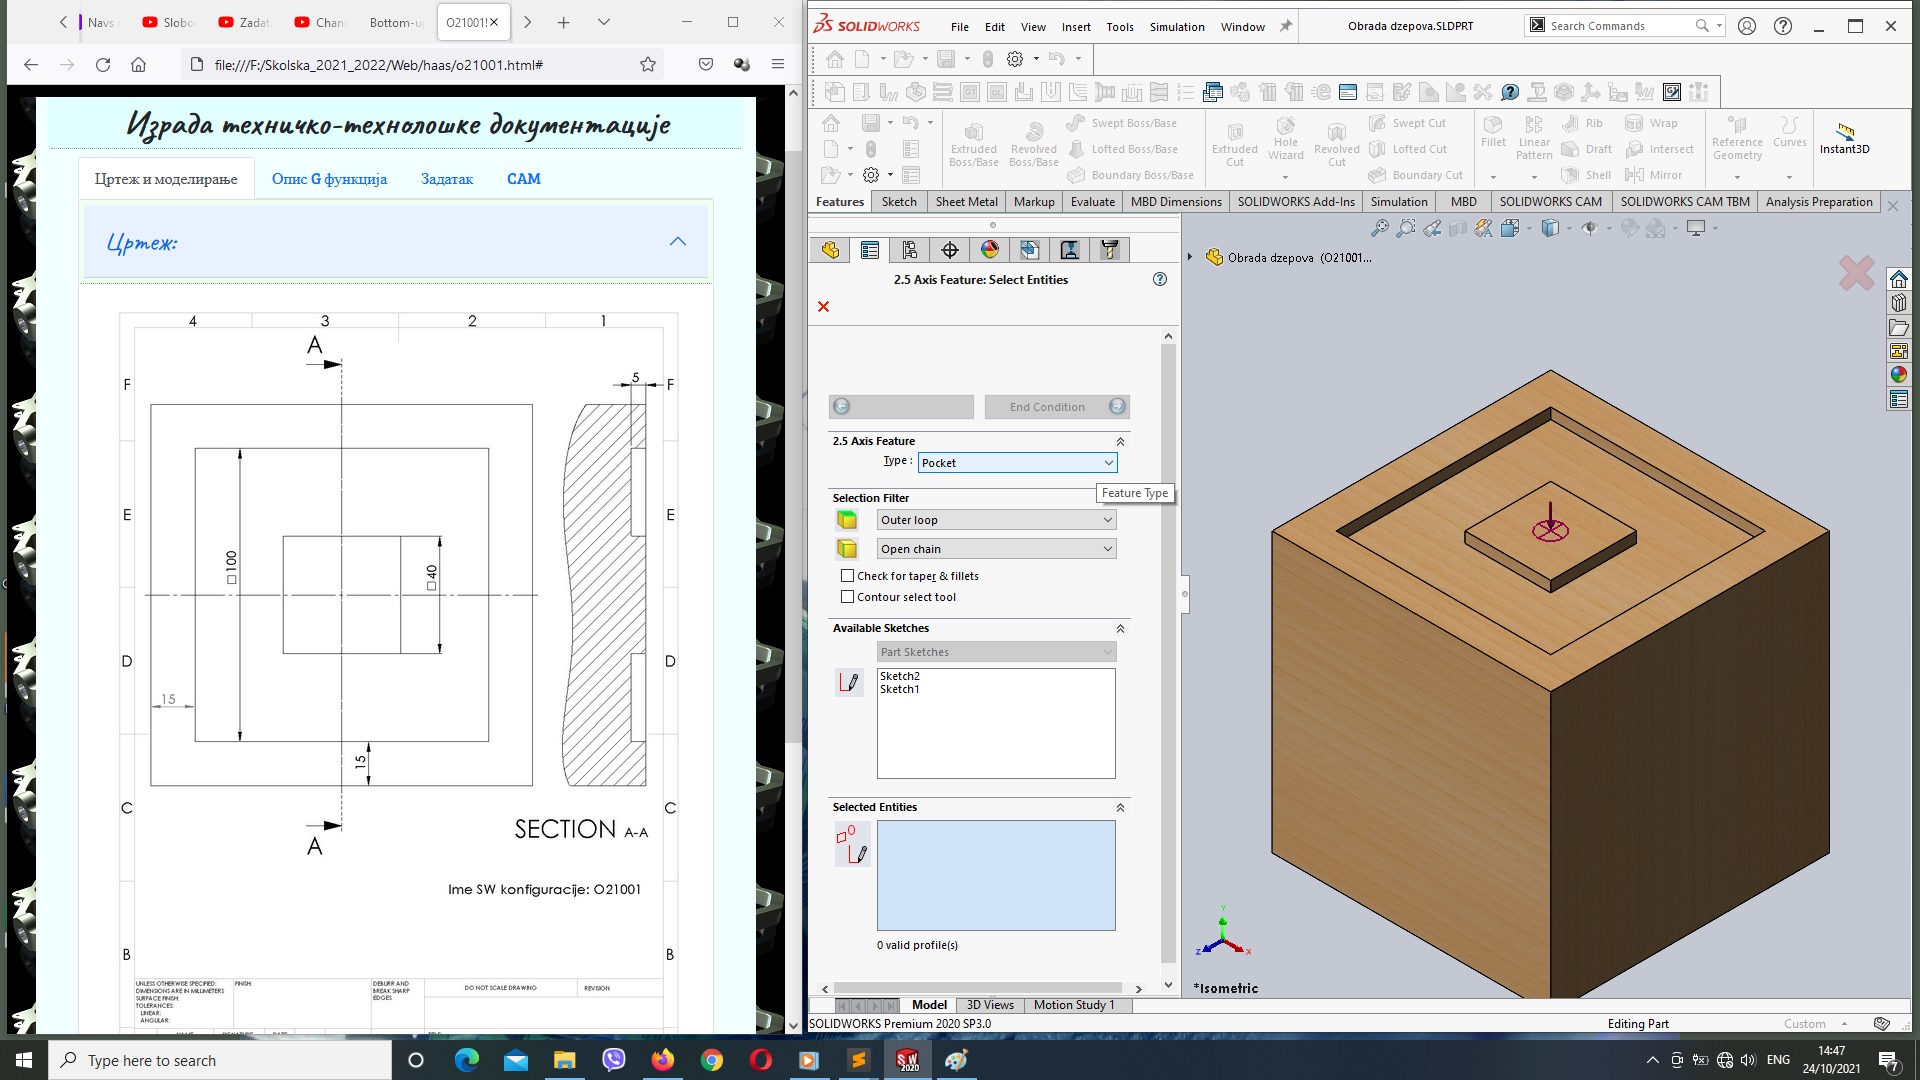Open the FeatureManager design tree tab

point(830,250)
